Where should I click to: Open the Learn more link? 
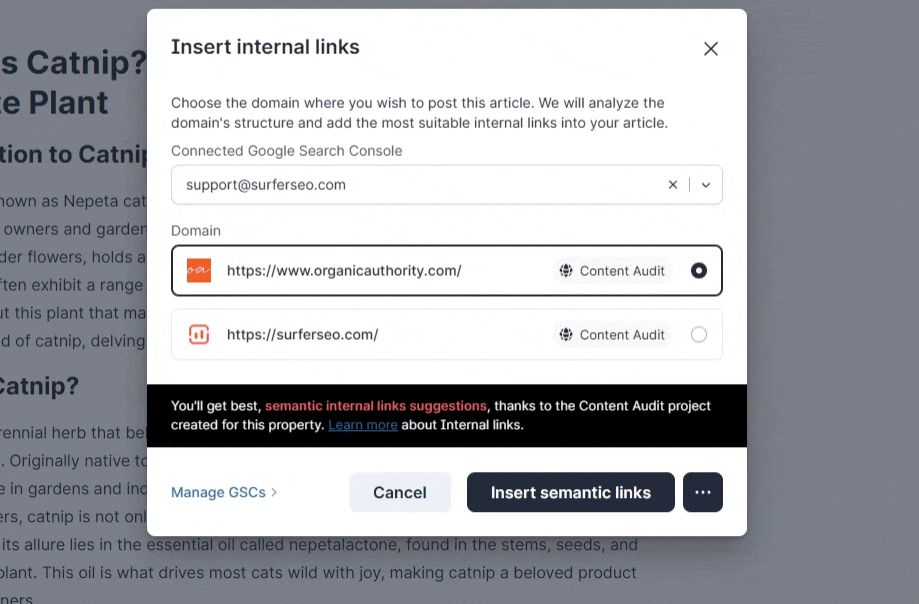(x=362, y=425)
